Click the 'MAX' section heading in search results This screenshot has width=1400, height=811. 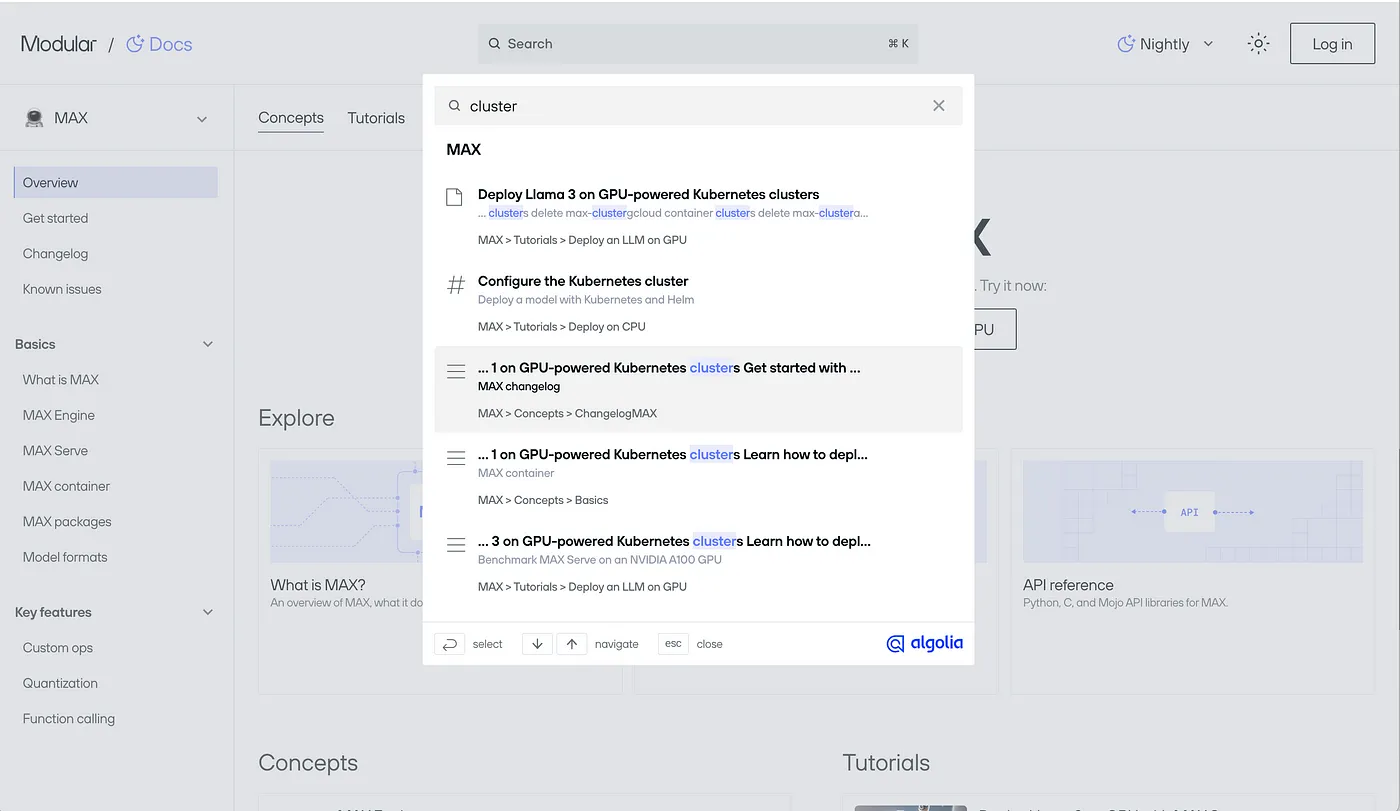coord(464,150)
